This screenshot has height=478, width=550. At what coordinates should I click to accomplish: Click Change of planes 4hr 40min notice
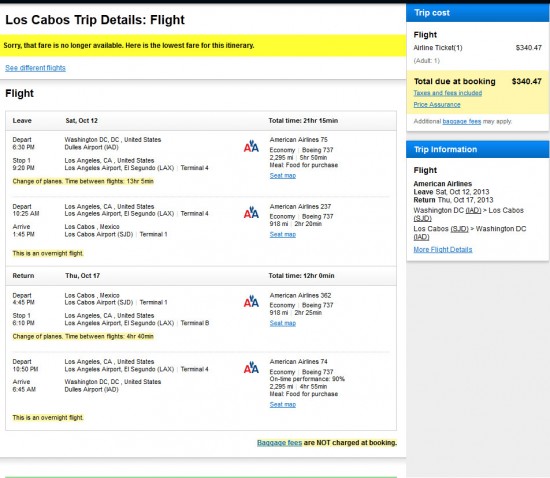pos(83,336)
